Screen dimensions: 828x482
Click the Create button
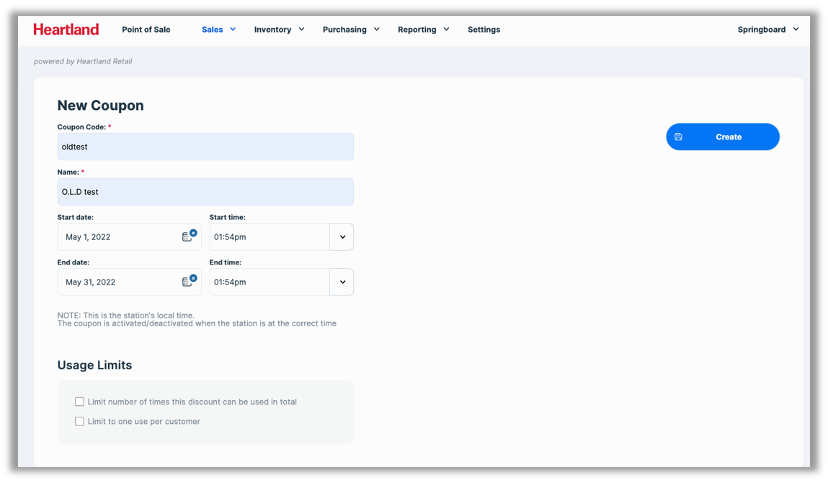click(x=723, y=137)
